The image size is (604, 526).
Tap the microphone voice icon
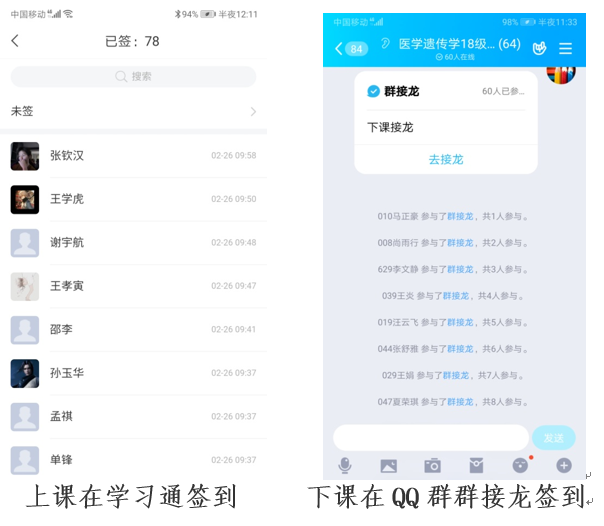click(x=345, y=466)
